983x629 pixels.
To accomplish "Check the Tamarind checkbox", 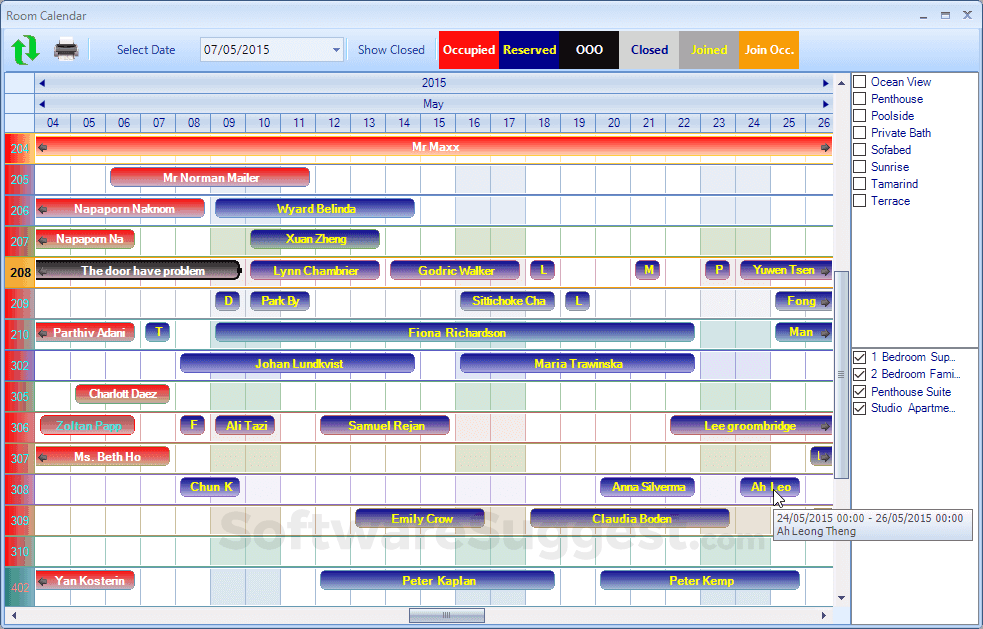I will pyautogui.click(x=860, y=184).
